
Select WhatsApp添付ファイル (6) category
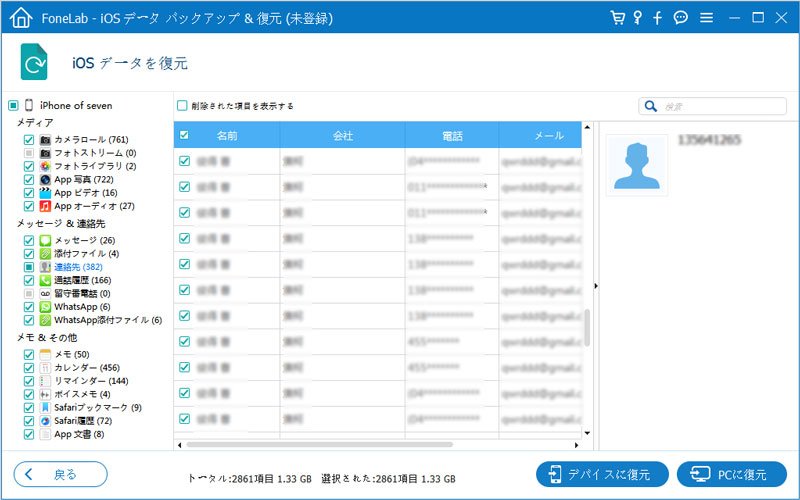(108, 319)
